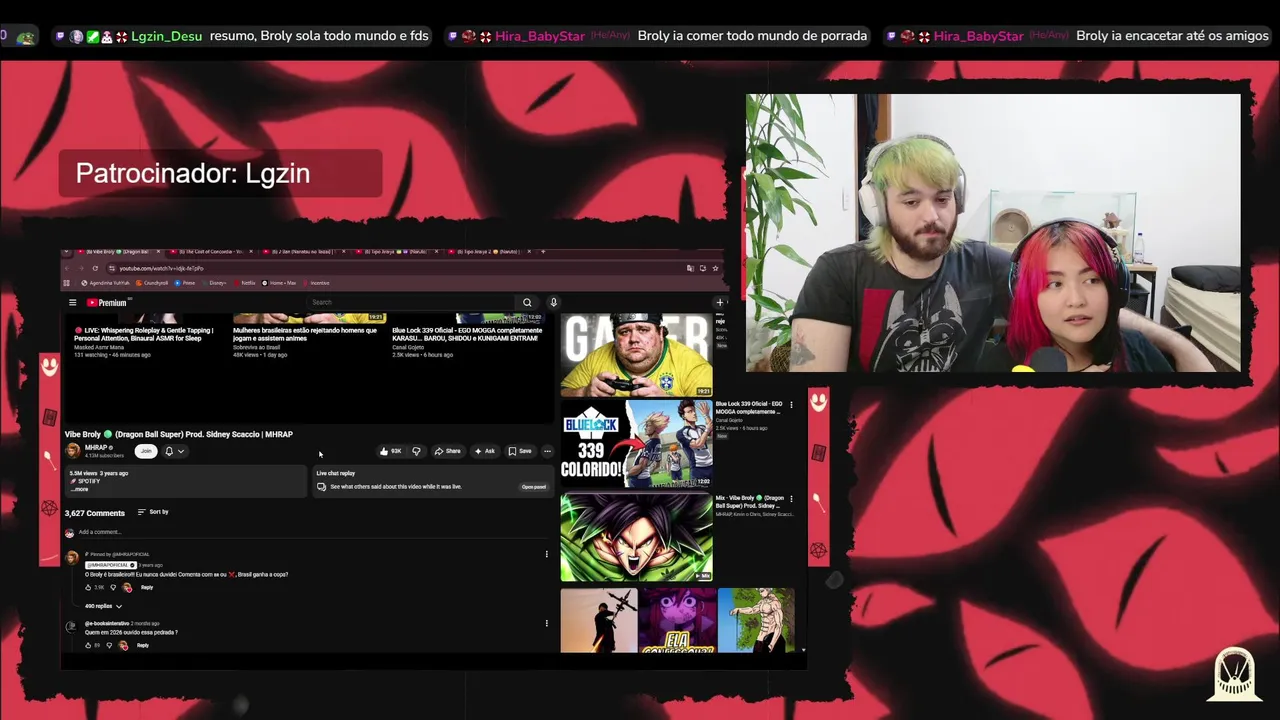Switch to The Cost of Concordia tab
The width and height of the screenshot is (1280, 720).
click(x=212, y=251)
